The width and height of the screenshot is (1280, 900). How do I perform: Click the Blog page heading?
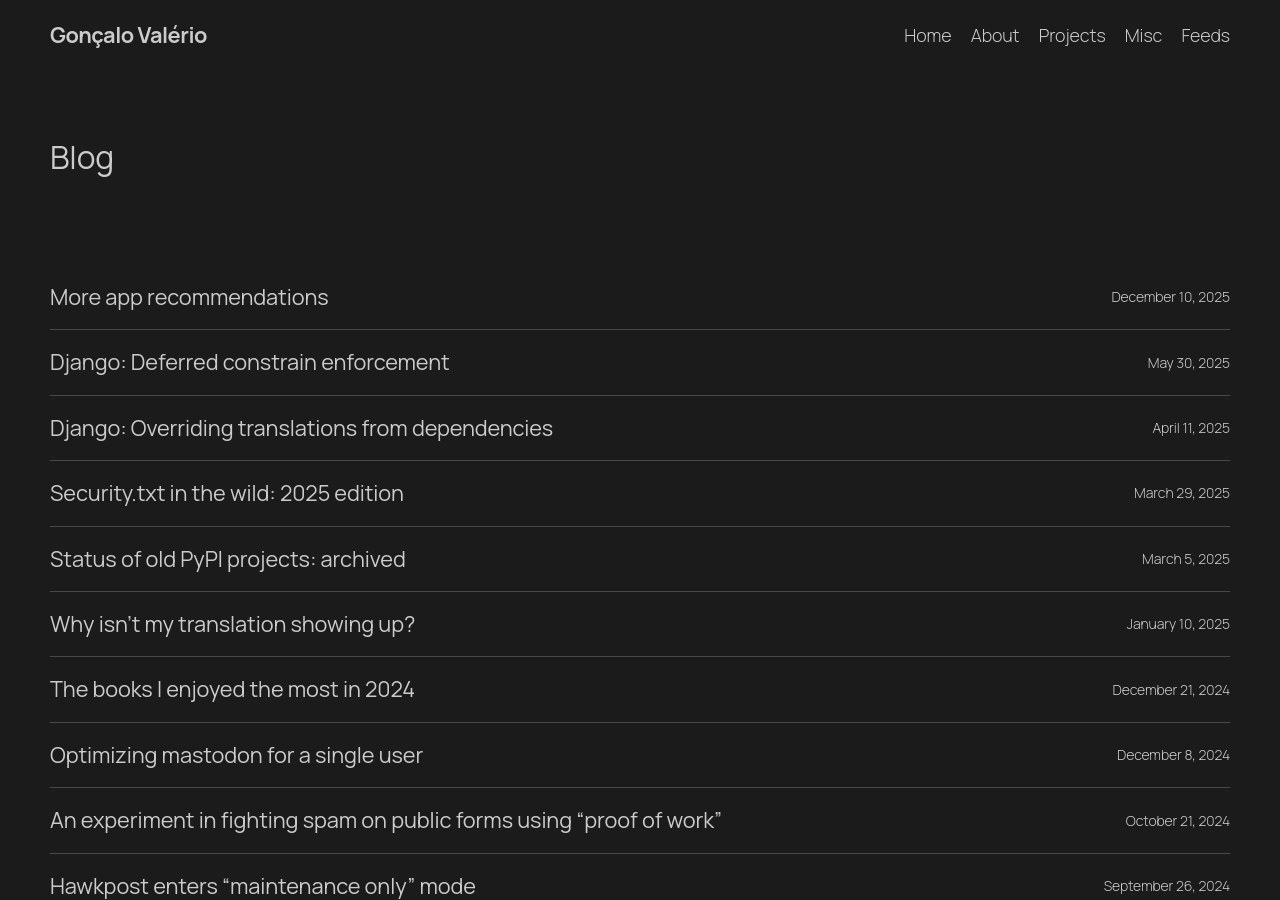82,157
